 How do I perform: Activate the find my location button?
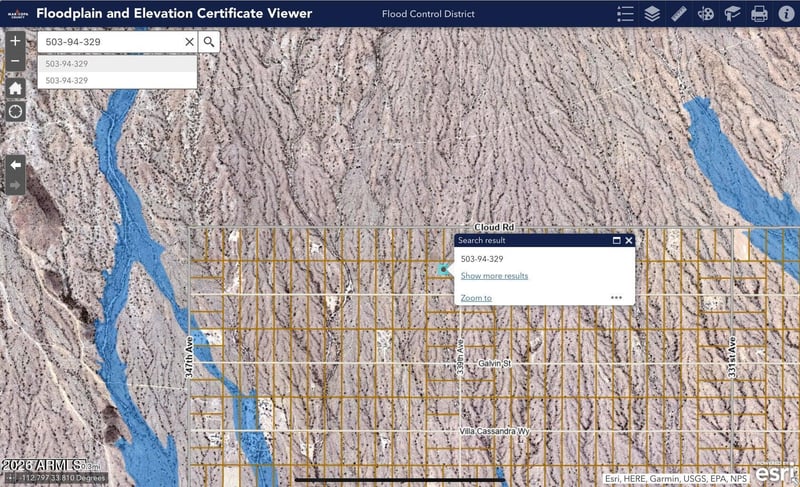click(x=15, y=111)
